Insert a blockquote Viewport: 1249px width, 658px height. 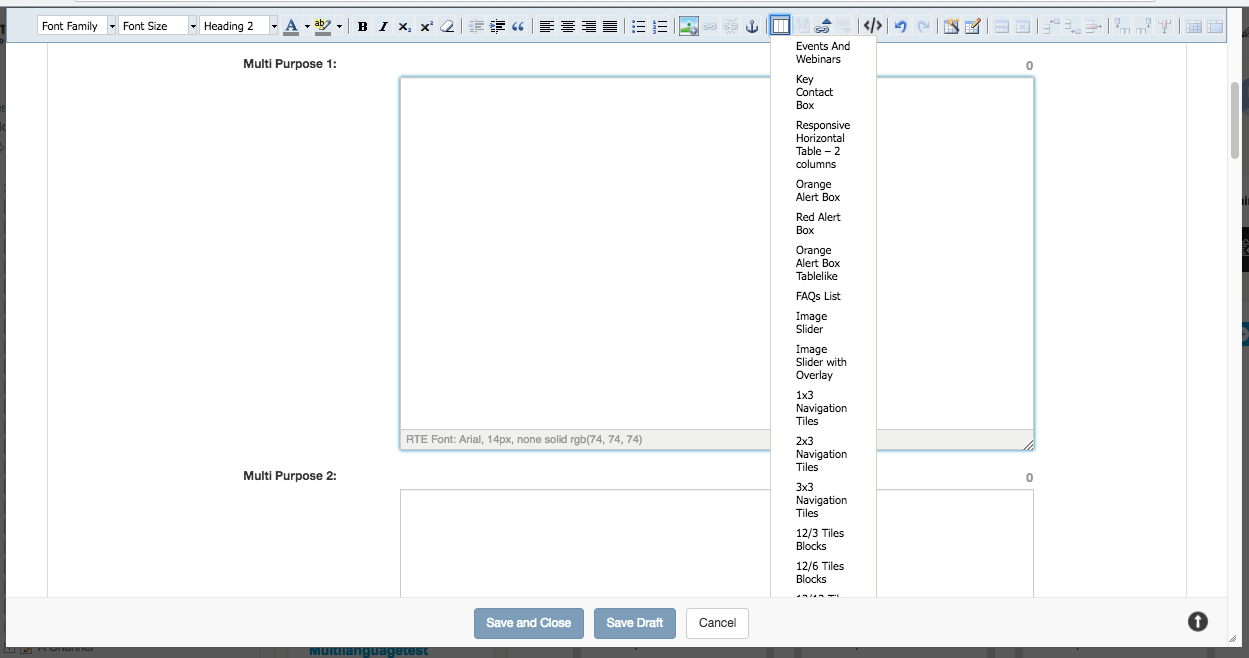[x=518, y=26]
